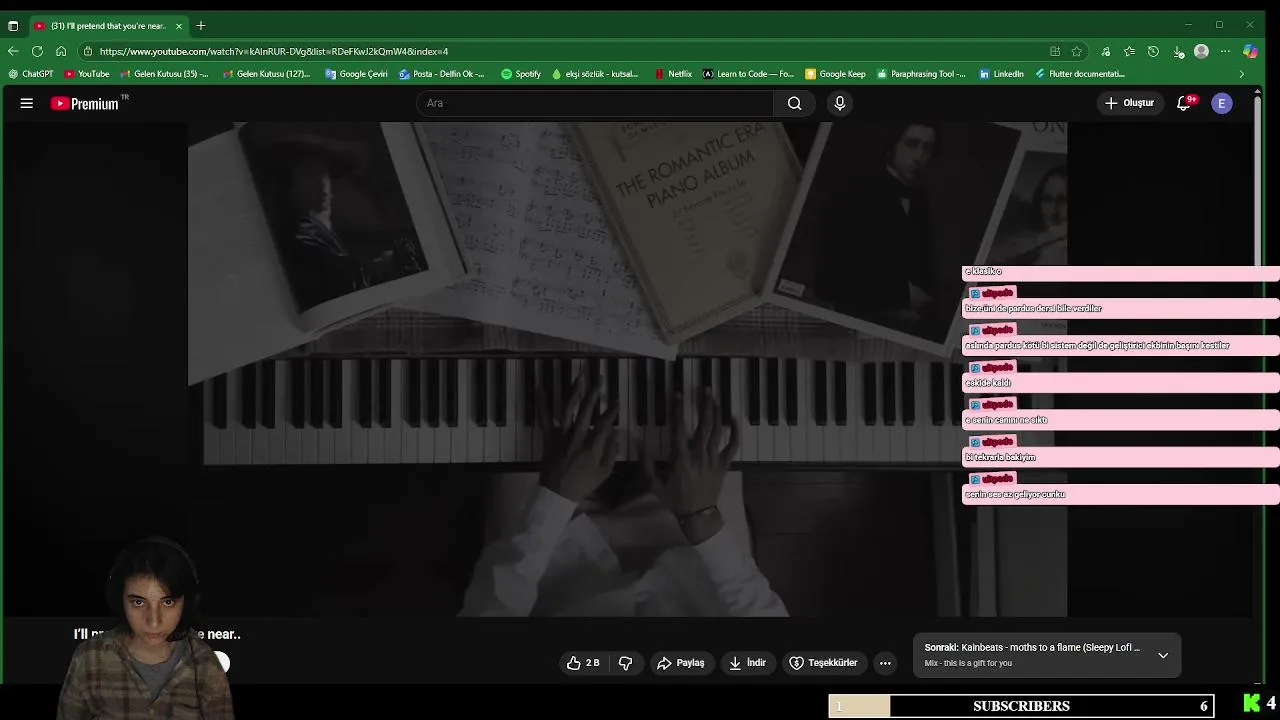Click the YouTube "Ara" search field
Screen dimensions: 1280x720
[x=595, y=103]
